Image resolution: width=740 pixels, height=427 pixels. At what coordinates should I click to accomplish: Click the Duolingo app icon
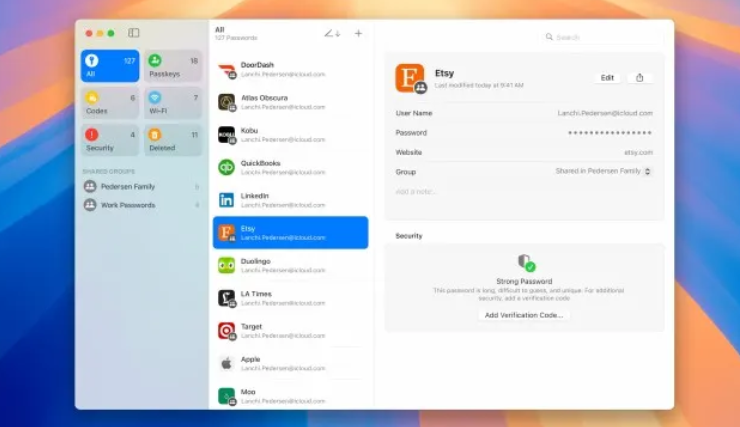(x=227, y=265)
